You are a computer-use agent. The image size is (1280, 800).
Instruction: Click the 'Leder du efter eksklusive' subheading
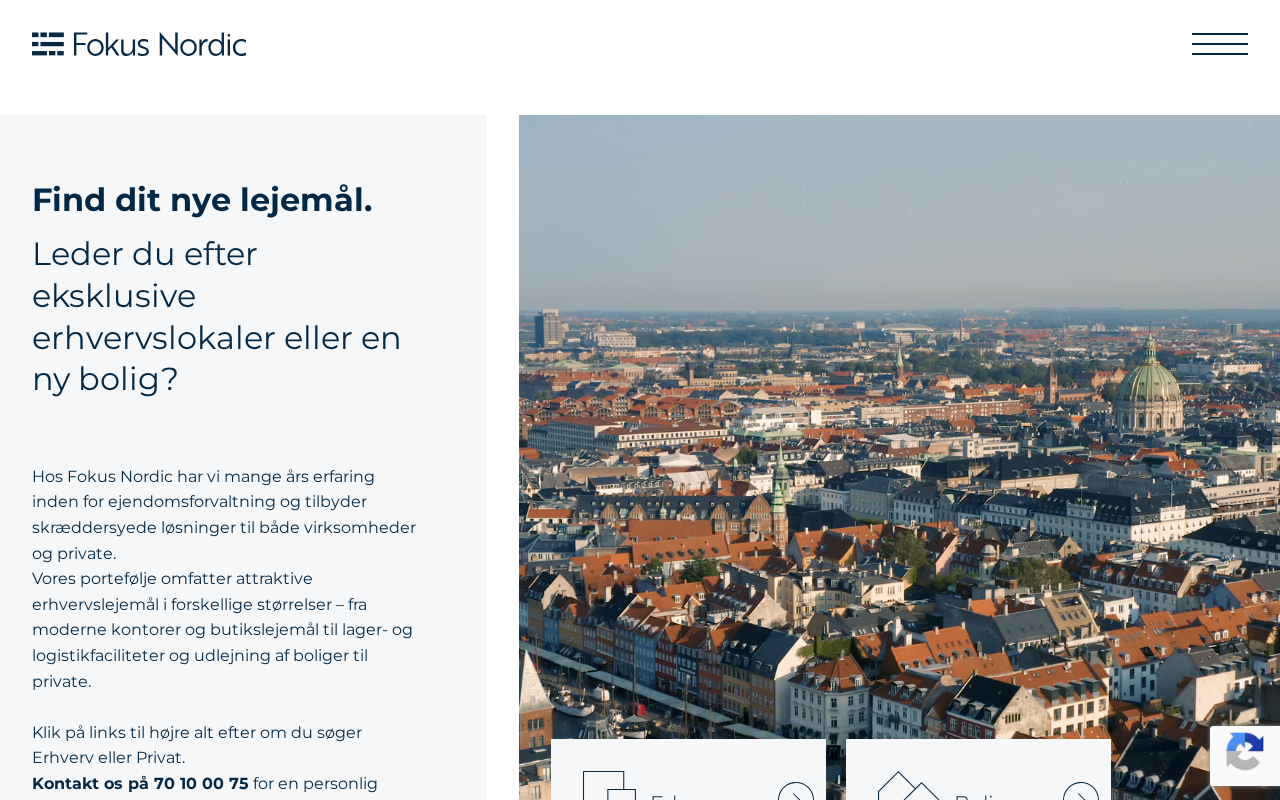[x=217, y=316]
